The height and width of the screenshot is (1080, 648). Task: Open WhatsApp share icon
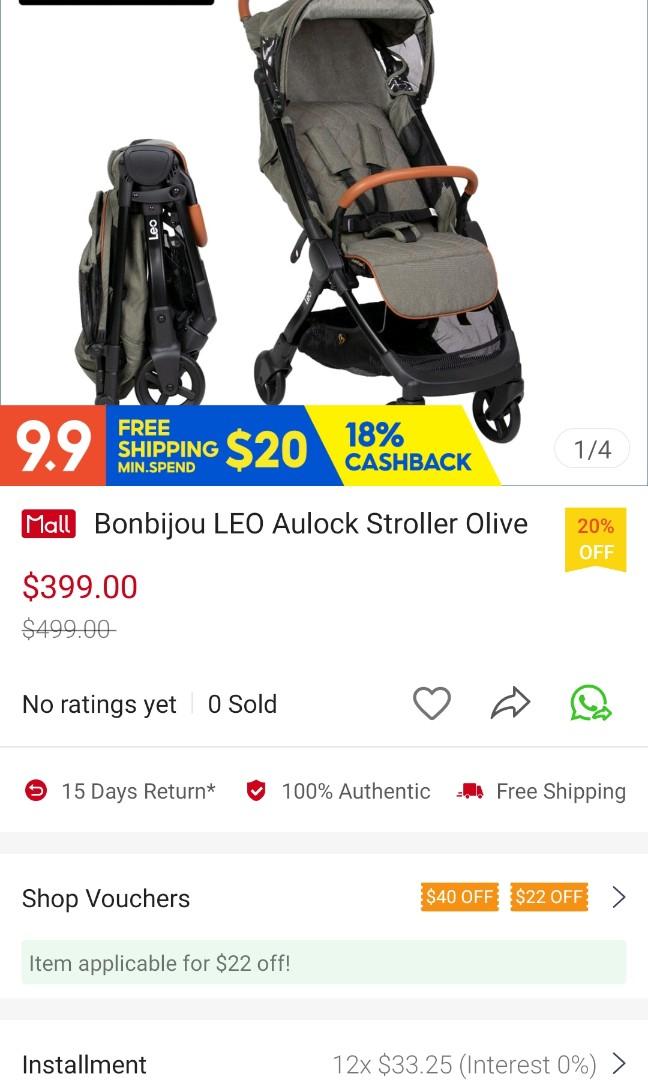pos(590,703)
